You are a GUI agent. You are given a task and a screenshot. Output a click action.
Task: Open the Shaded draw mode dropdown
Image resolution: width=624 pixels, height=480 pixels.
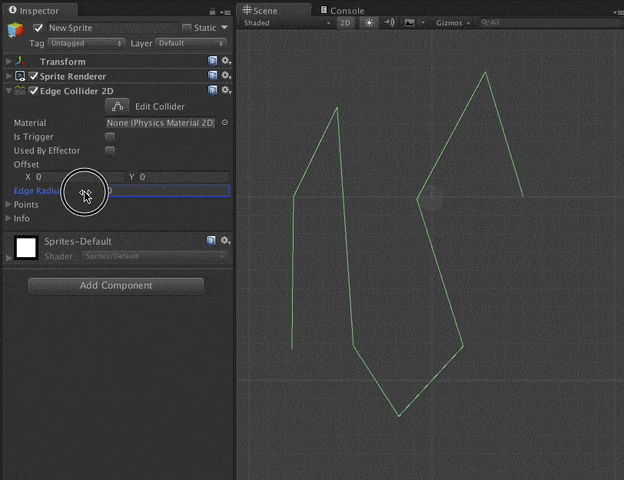(x=287, y=23)
